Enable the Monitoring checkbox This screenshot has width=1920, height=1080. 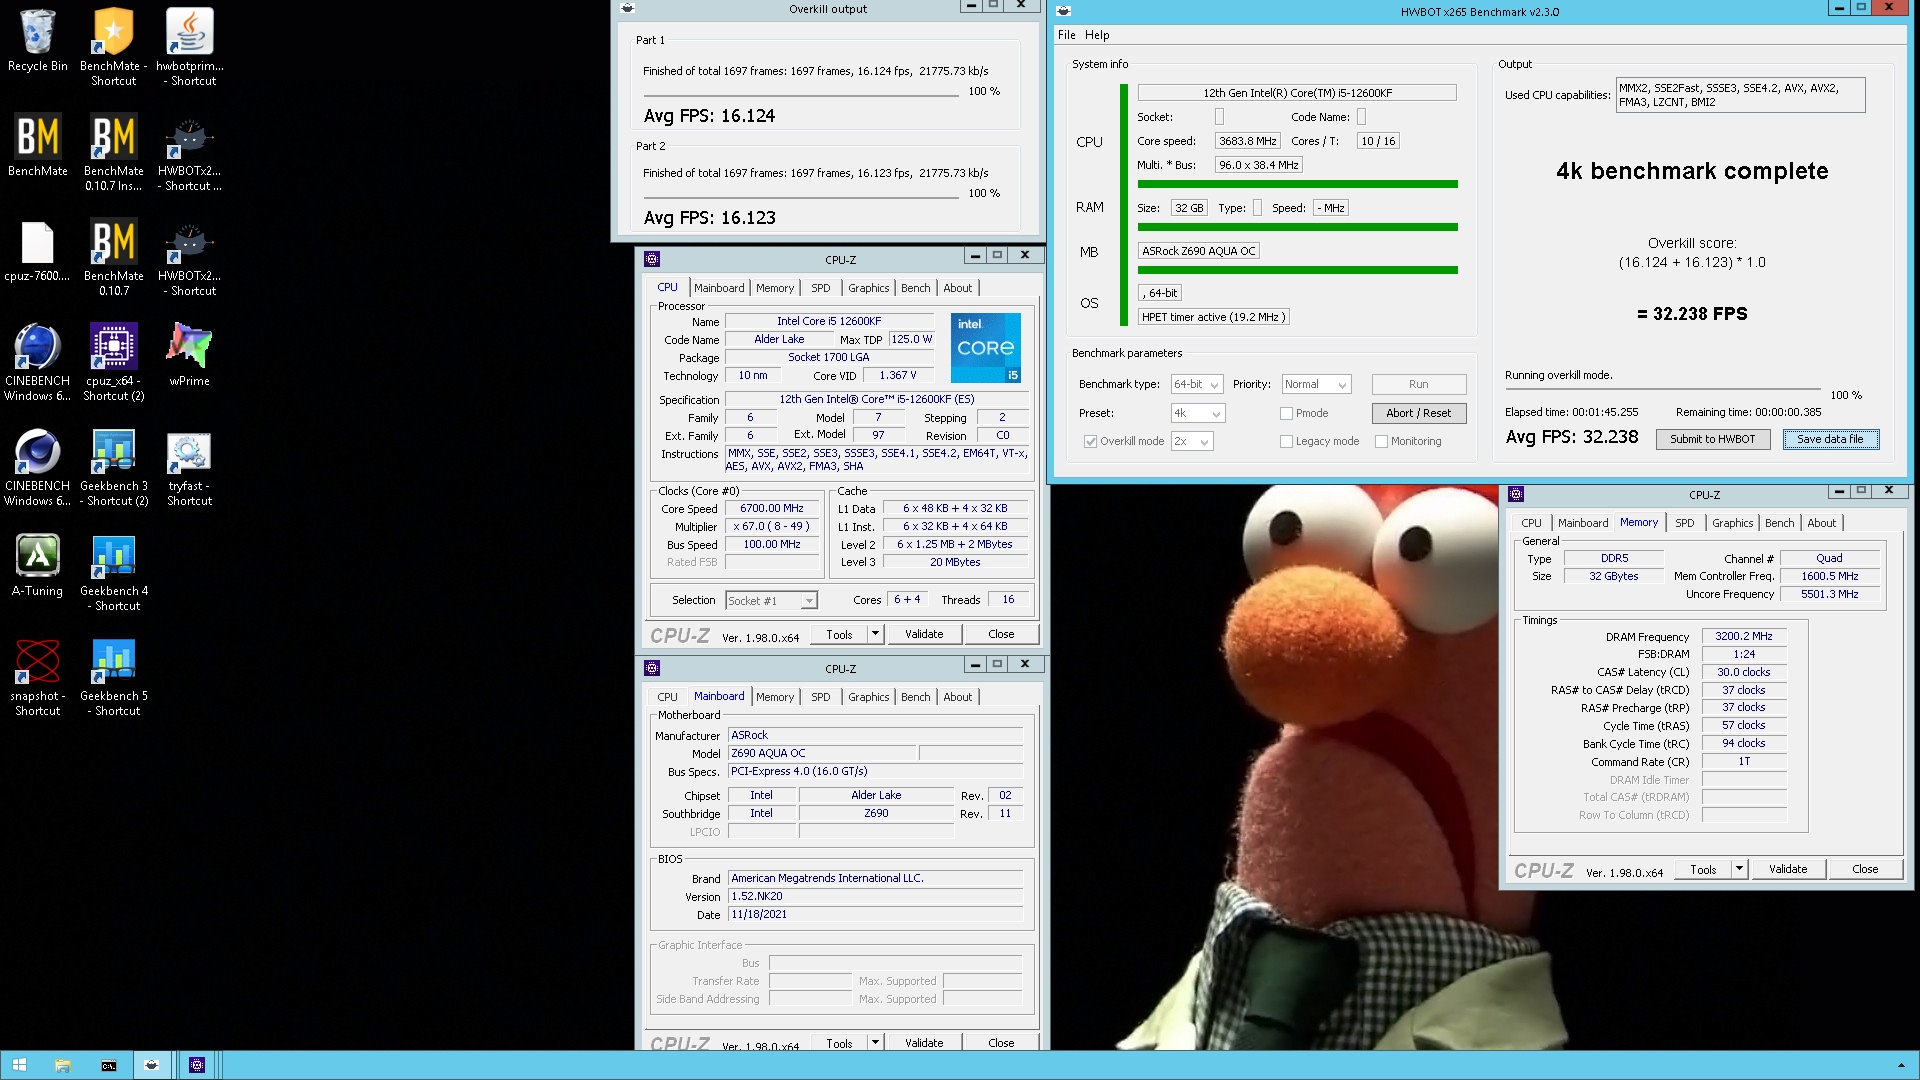[1381, 441]
